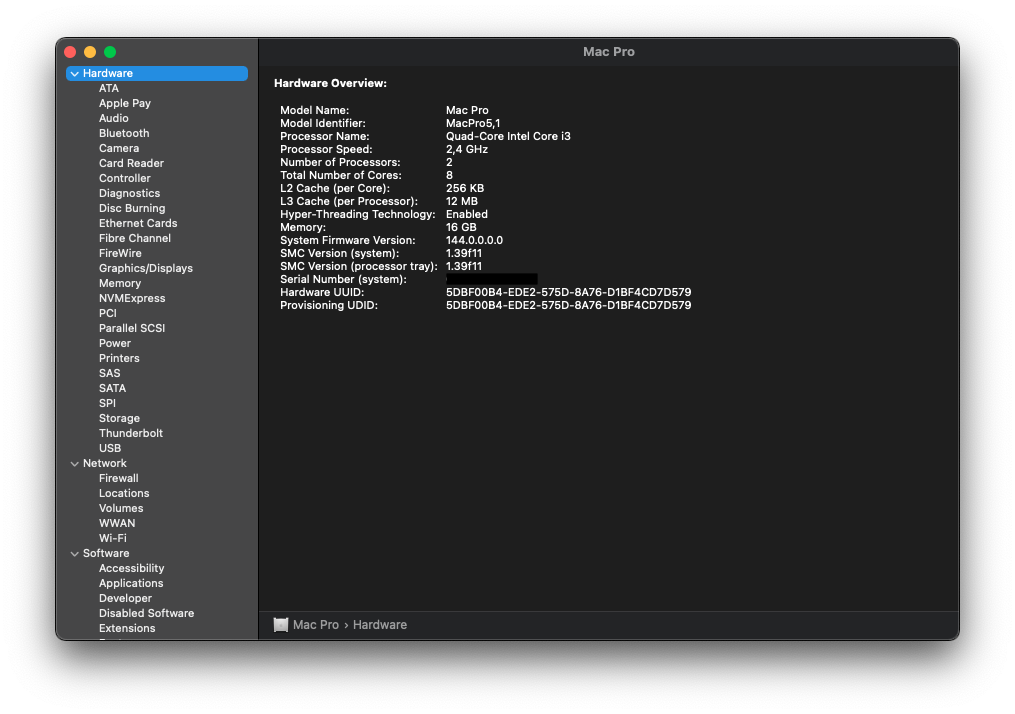Image resolution: width=1015 pixels, height=714 pixels.
Task: Select Controller in the sidebar
Action: [x=124, y=178]
